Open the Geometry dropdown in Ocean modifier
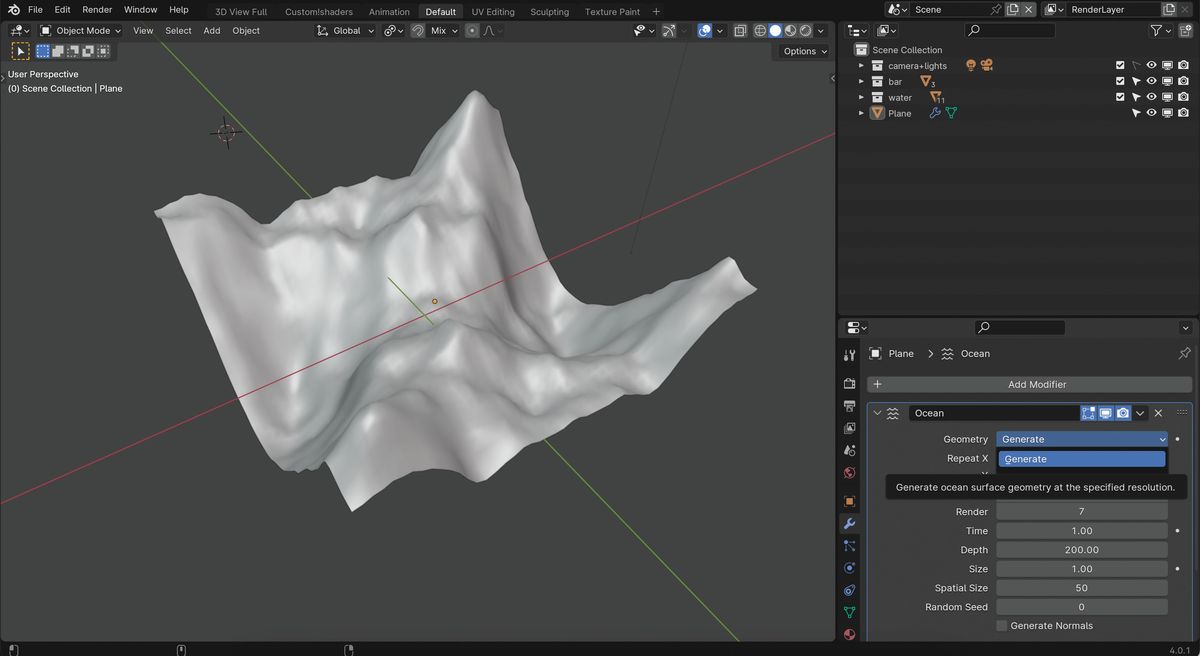Viewport: 1200px width, 656px height. click(x=1081, y=439)
